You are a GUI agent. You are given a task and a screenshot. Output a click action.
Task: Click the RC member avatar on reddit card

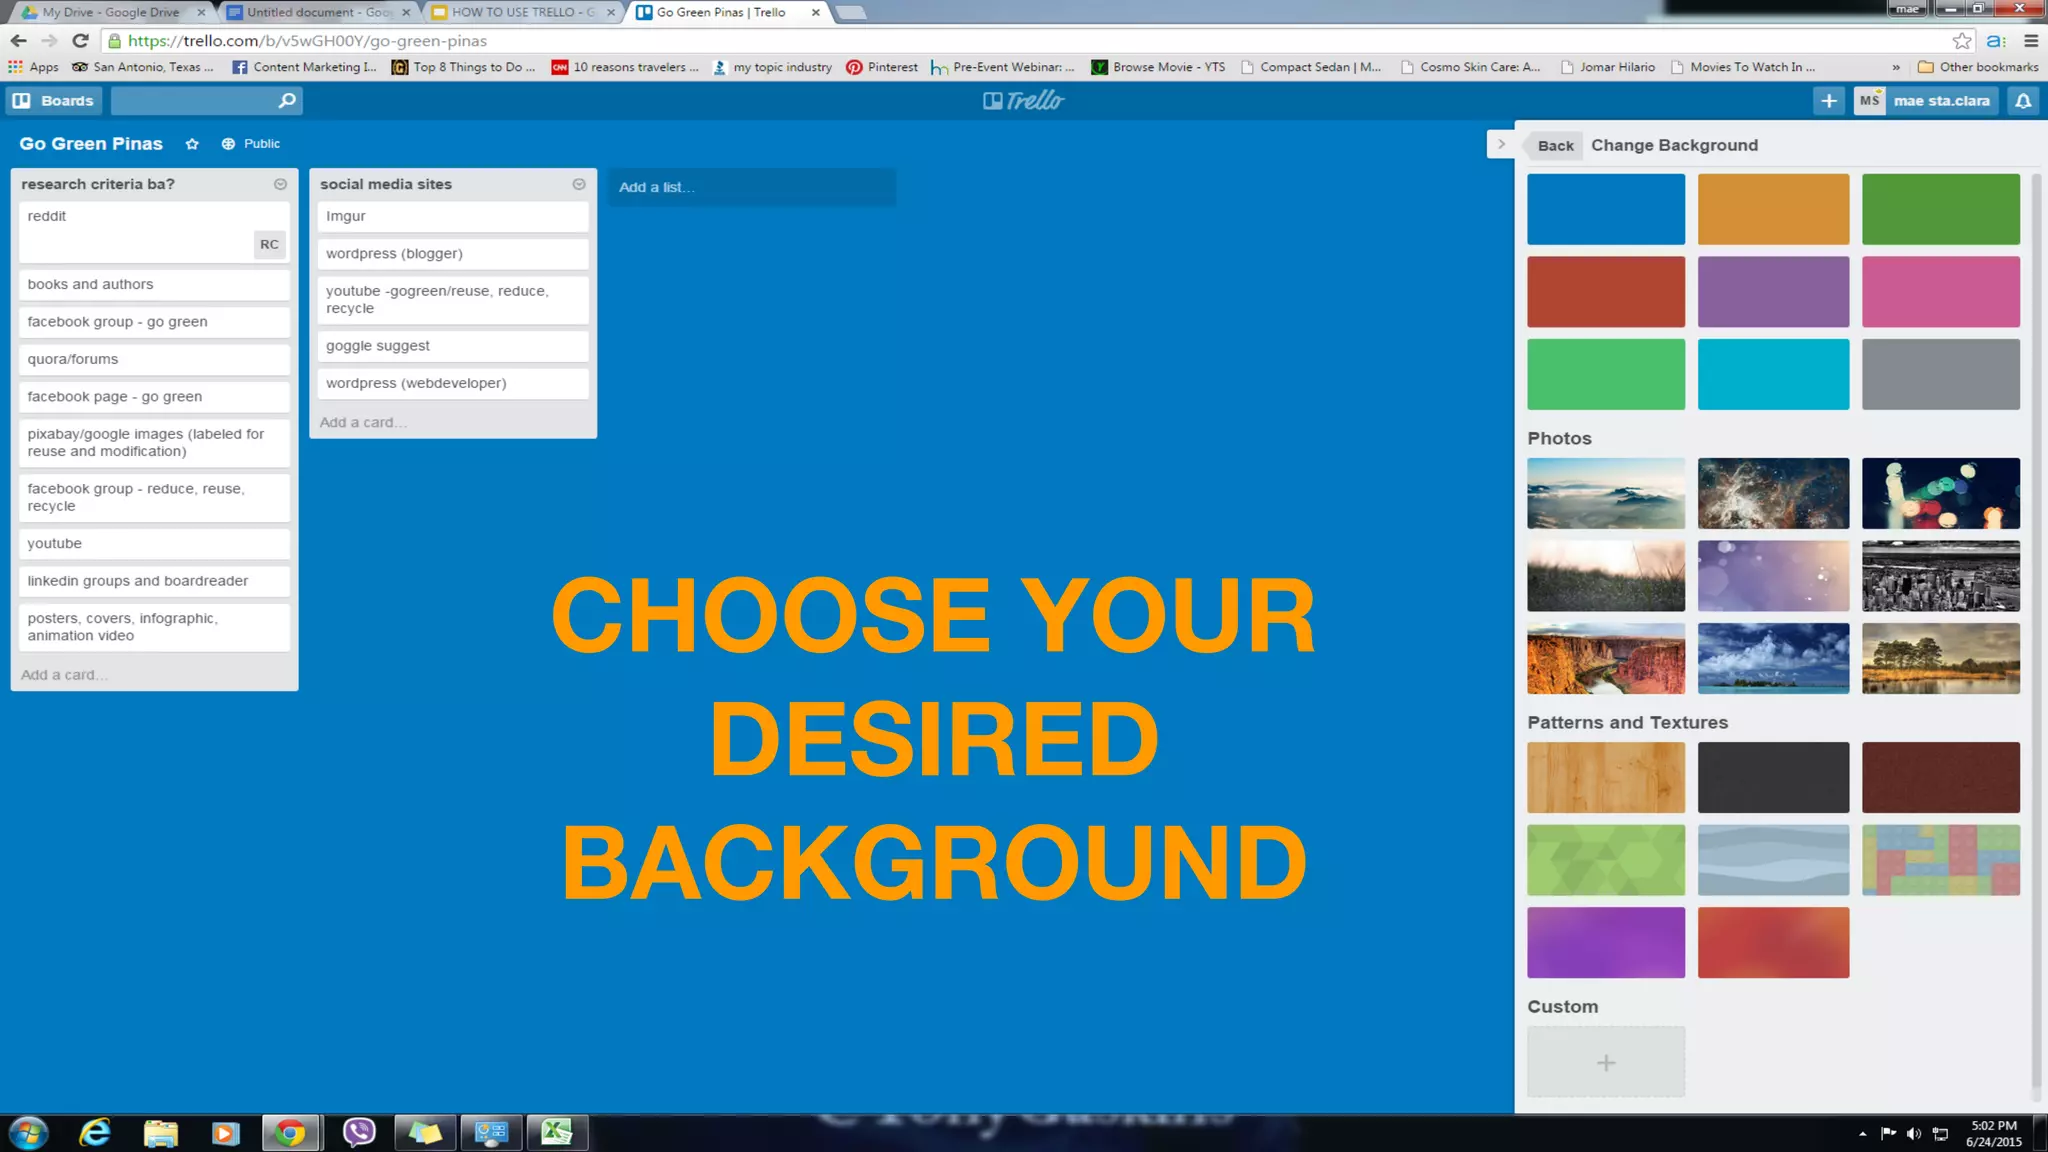269,244
